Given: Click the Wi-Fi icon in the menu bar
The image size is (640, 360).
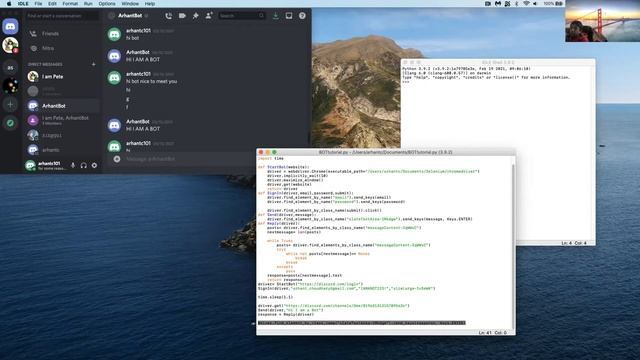Looking at the screenshot, I should click(x=526, y=4).
